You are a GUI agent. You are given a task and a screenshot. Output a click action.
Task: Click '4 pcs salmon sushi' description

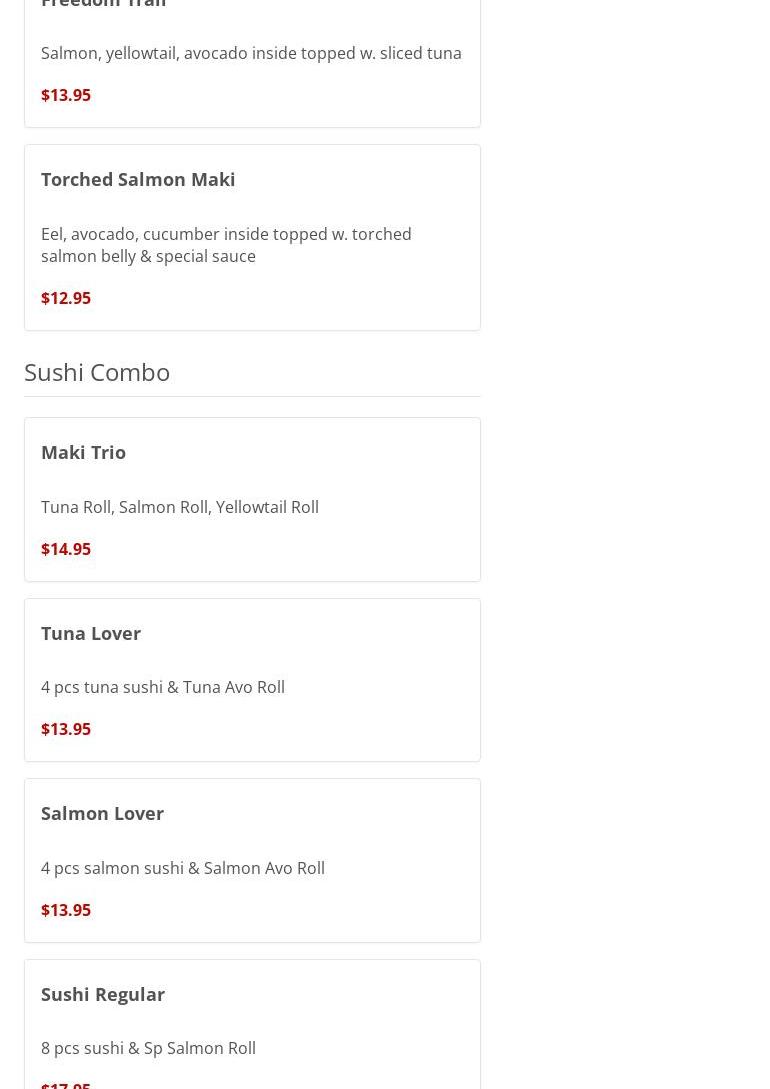pyautogui.click(x=183, y=868)
